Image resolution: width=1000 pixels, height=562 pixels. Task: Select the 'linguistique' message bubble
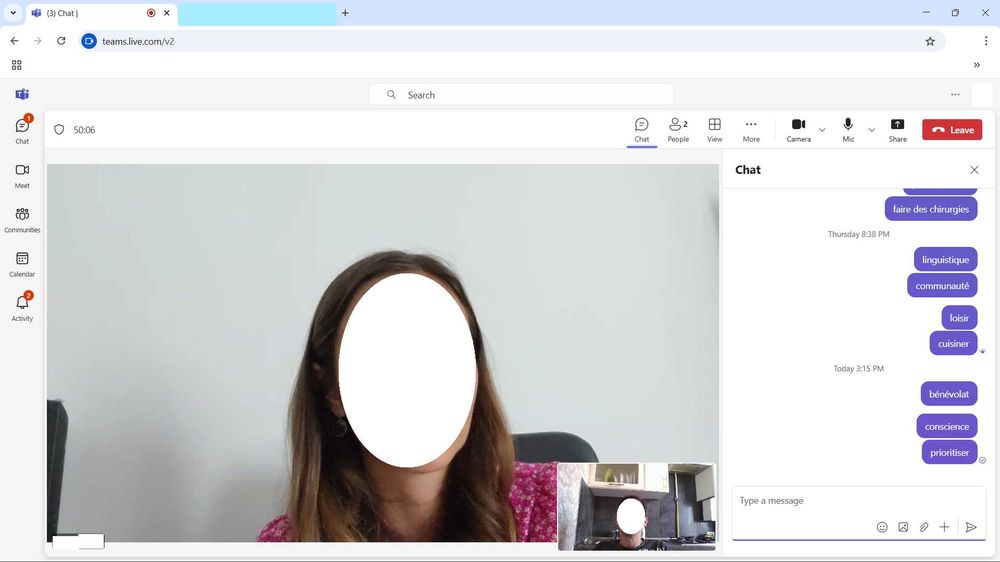pos(945,260)
